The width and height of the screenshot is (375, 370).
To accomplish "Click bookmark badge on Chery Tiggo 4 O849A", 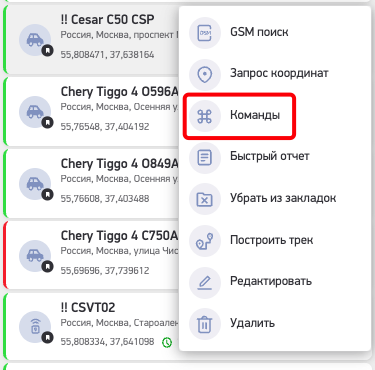I will (47, 195).
